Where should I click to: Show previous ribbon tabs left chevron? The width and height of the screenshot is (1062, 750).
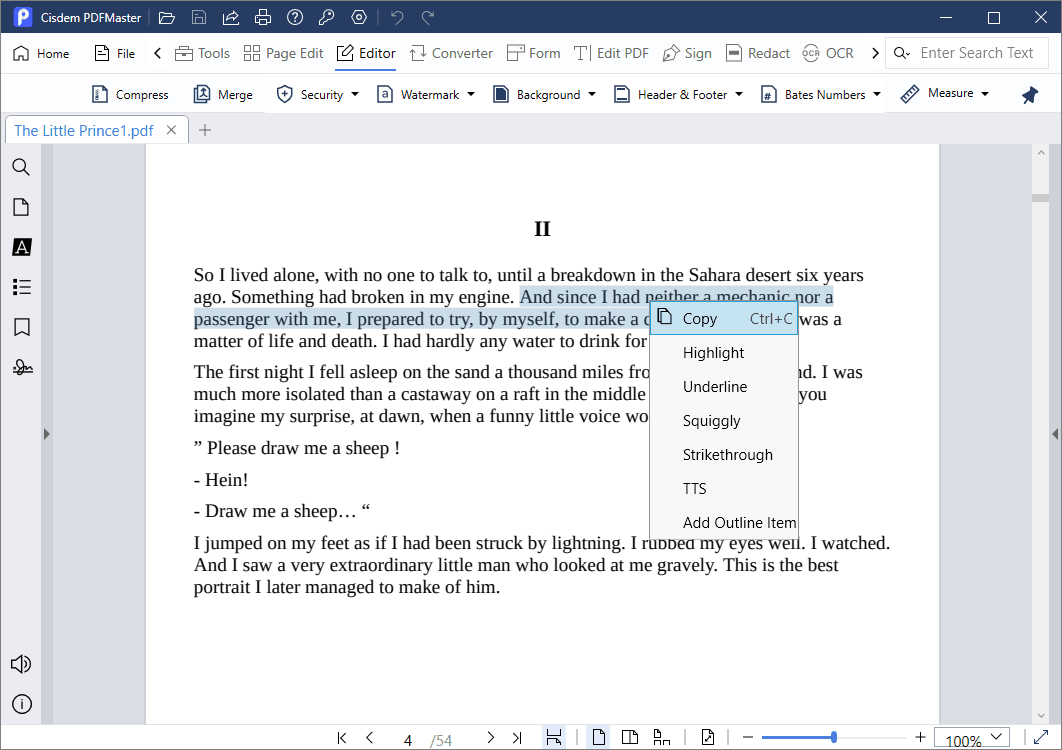click(157, 54)
